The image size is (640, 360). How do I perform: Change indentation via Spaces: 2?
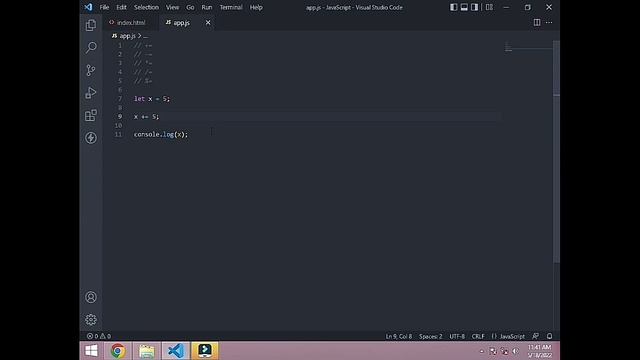pyautogui.click(x=431, y=336)
